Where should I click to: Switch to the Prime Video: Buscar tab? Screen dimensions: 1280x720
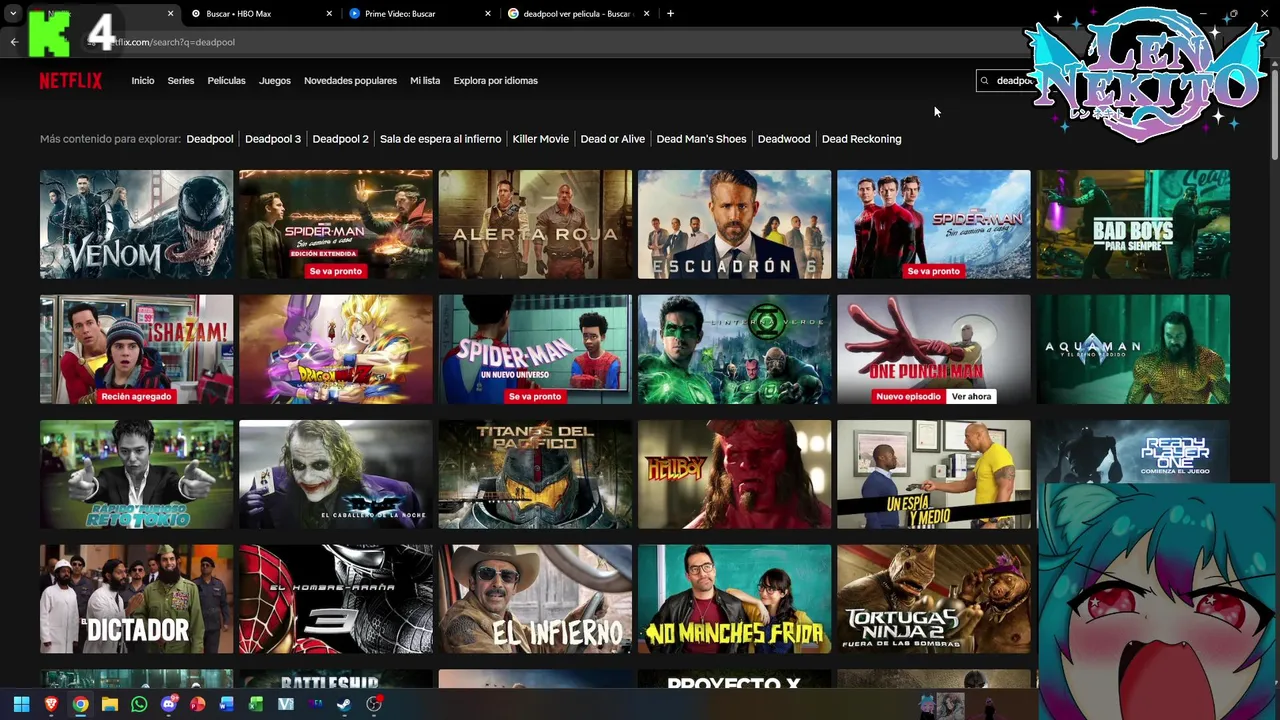point(420,14)
